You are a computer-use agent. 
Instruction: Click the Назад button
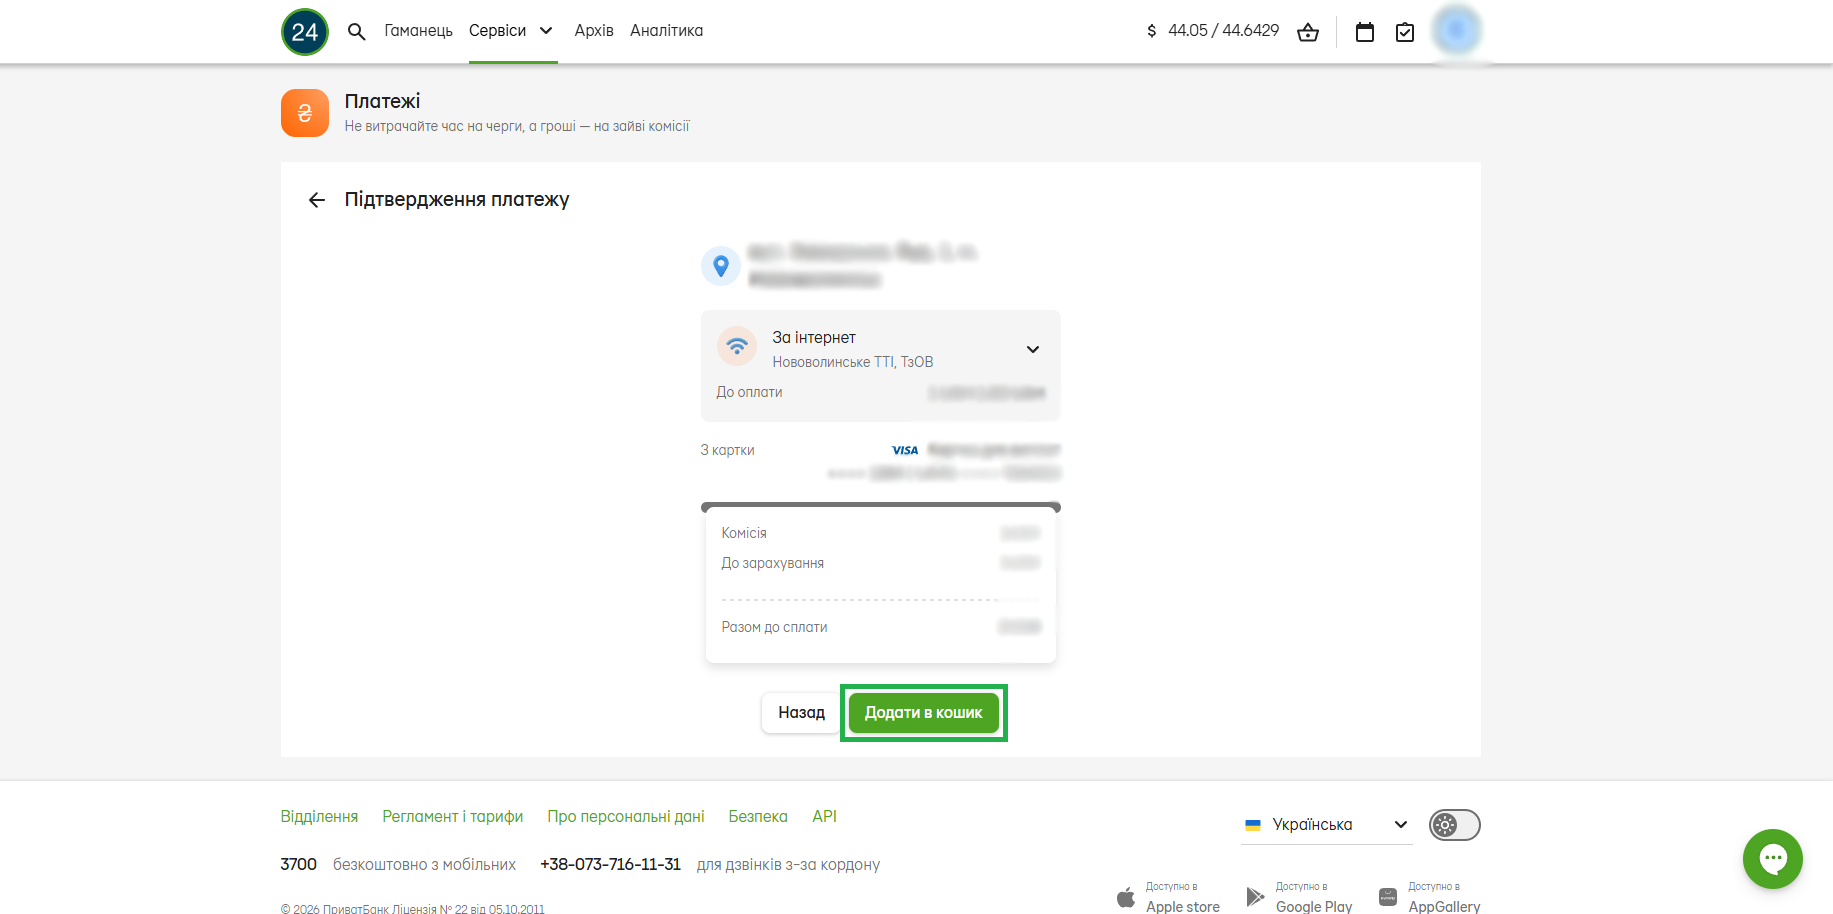[801, 713]
